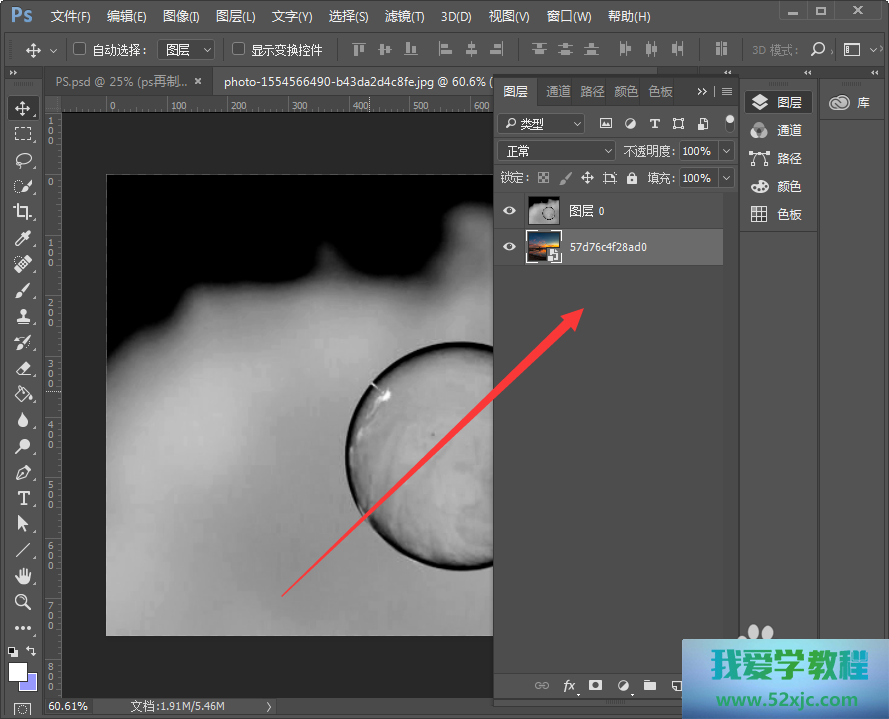Click the foreground color swatch
The width and height of the screenshot is (889, 719).
point(17,671)
